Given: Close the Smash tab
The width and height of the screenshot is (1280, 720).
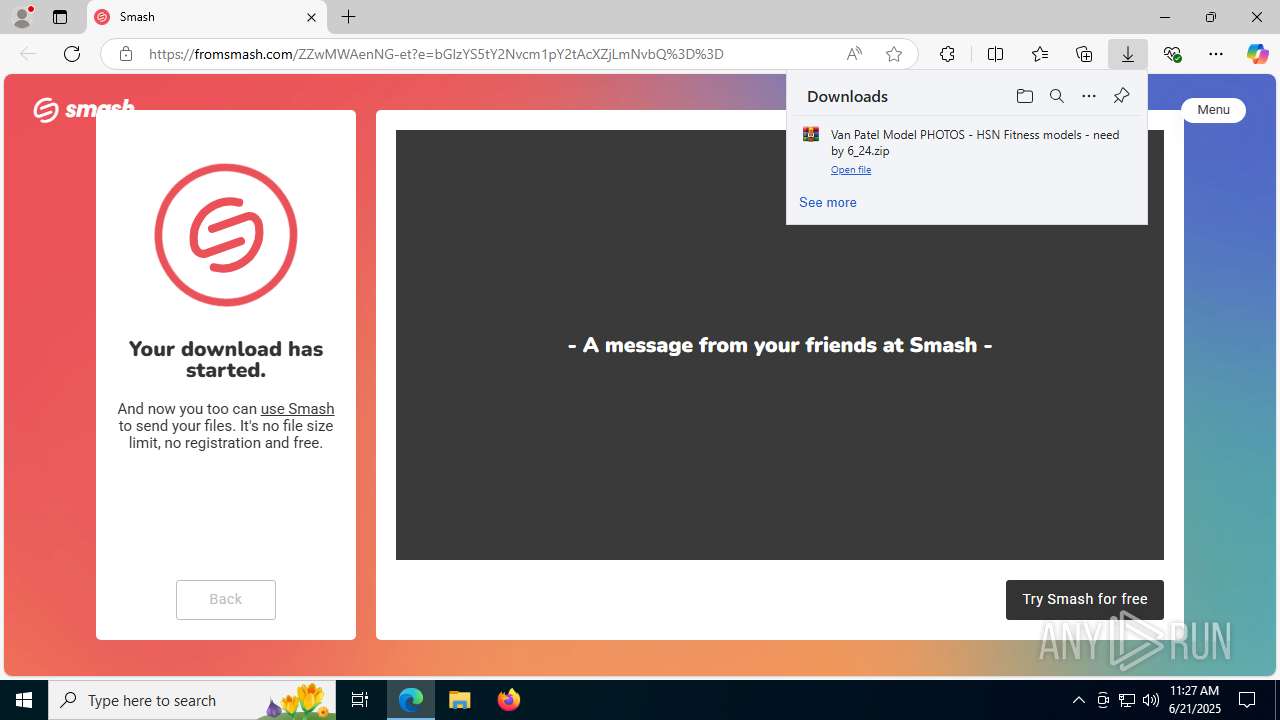Looking at the screenshot, I should tap(311, 17).
